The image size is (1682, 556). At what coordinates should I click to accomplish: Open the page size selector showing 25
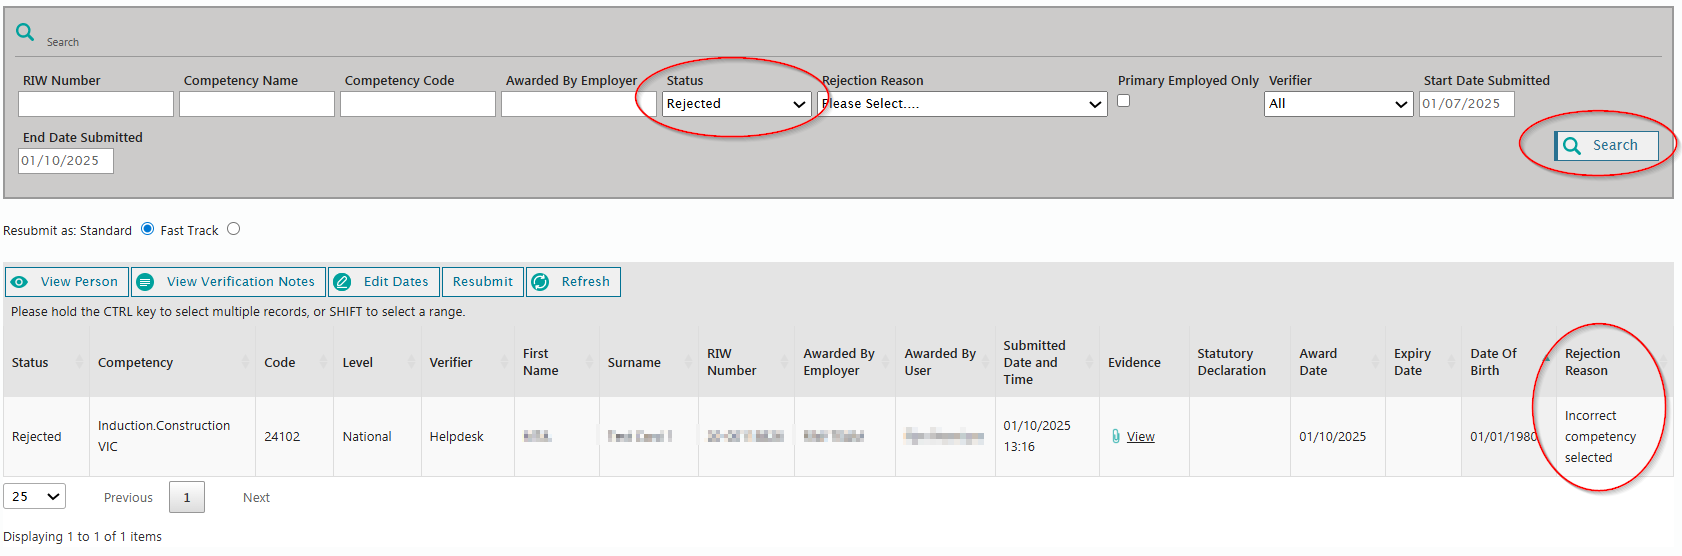click(35, 496)
